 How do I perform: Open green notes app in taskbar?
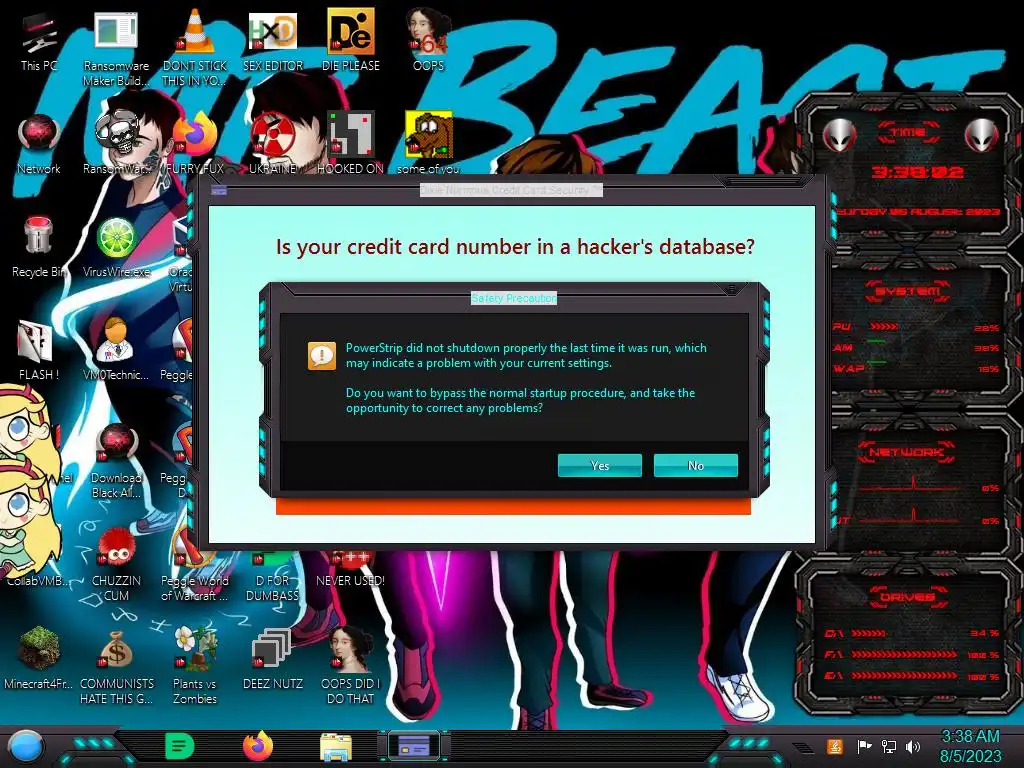pyautogui.click(x=179, y=746)
